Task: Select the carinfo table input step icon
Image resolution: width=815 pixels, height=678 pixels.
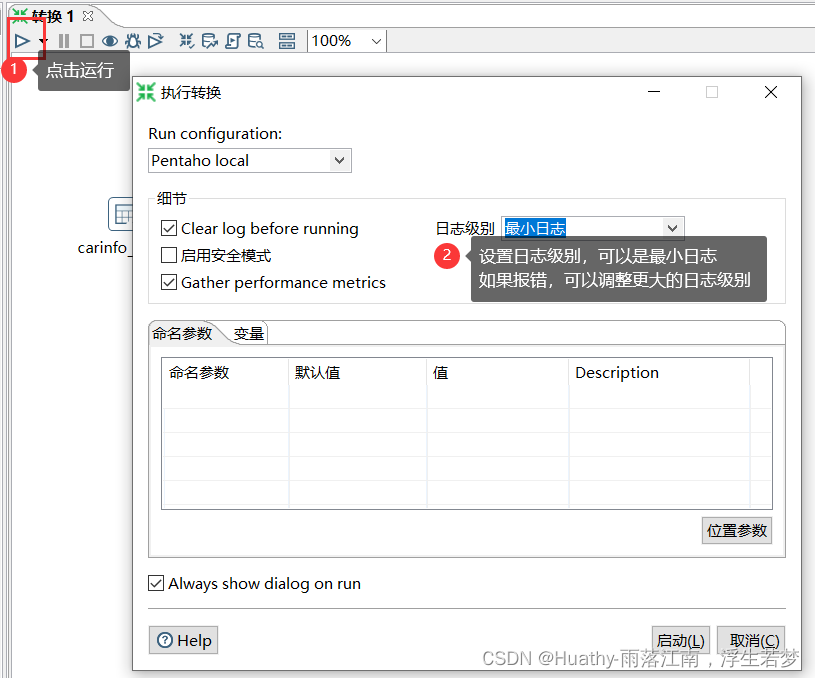Action: 121,214
